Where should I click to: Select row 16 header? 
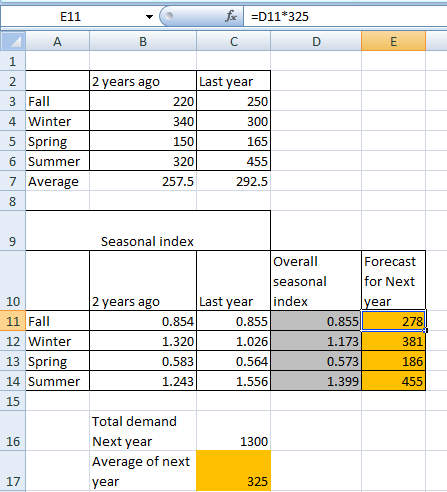[x=13, y=431]
